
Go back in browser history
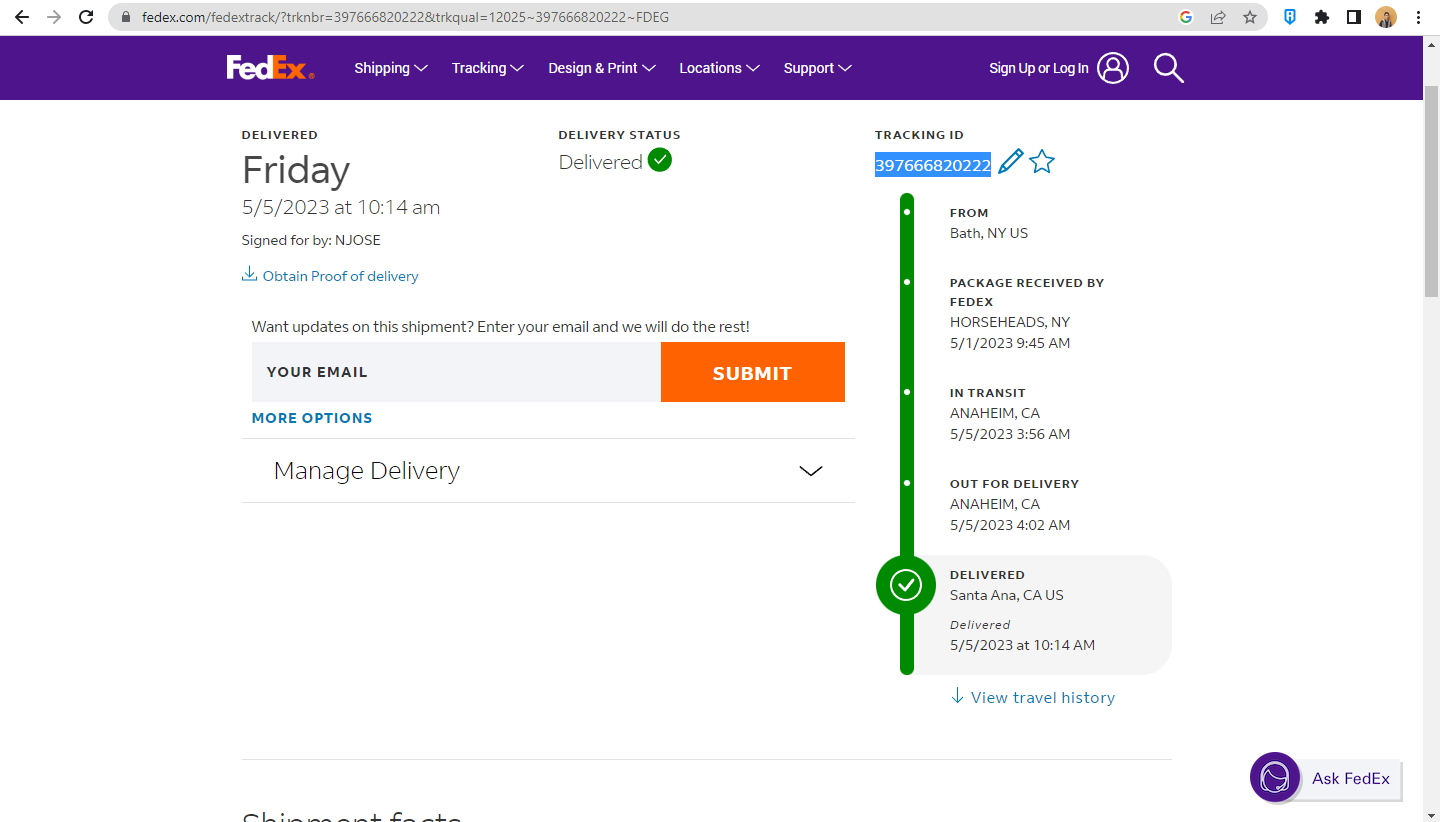[x=22, y=17]
